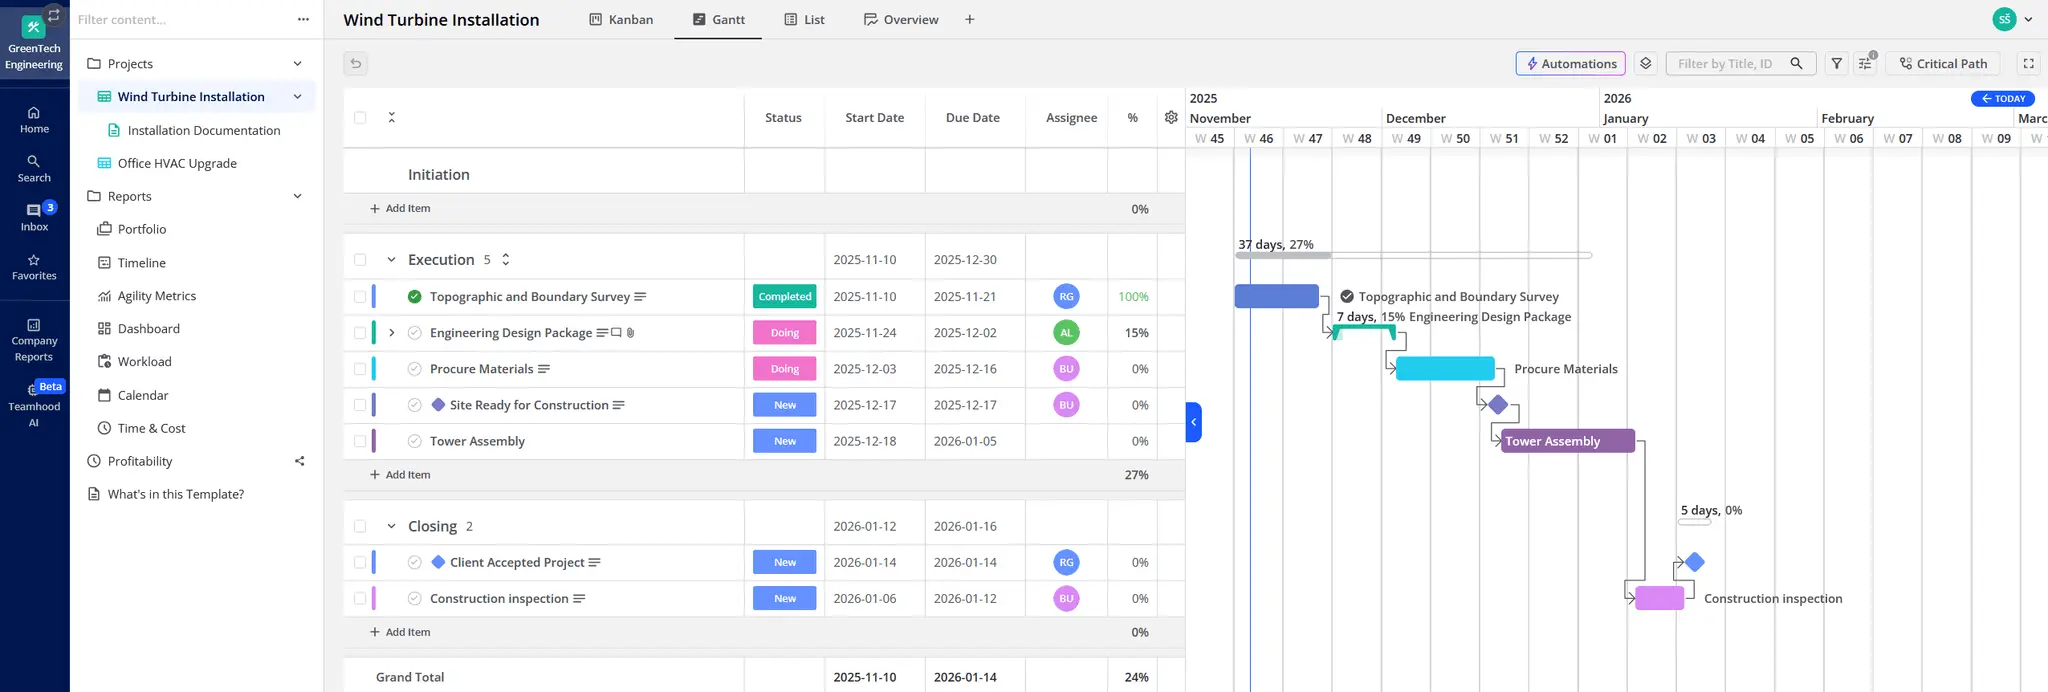The width and height of the screenshot is (2048, 692).
Task: Add a new view with plus icon
Action: 969,19
